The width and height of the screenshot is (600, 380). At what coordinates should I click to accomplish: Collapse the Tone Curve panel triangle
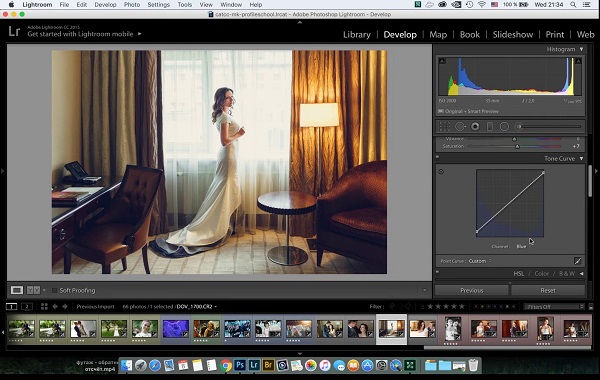click(582, 158)
